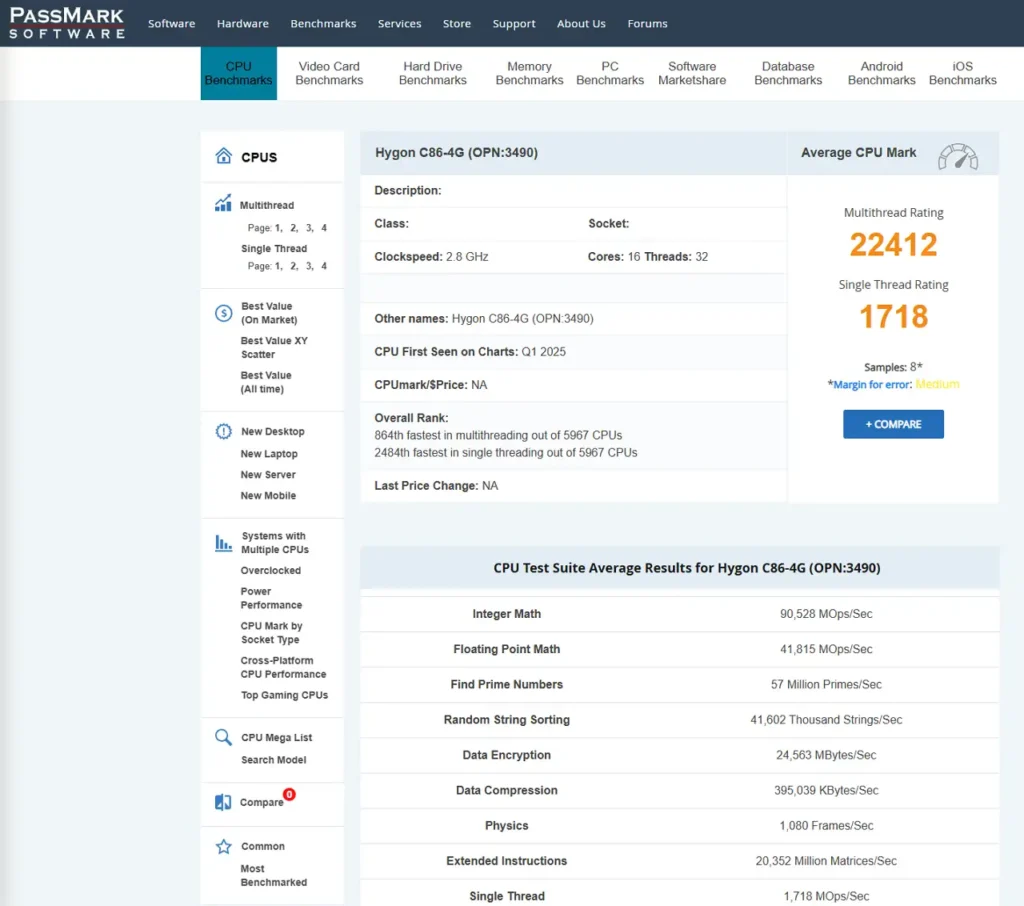The height and width of the screenshot is (906, 1024).
Task: Click the Physics value 1,080 Frames/Sec
Action: click(x=825, y=826)
